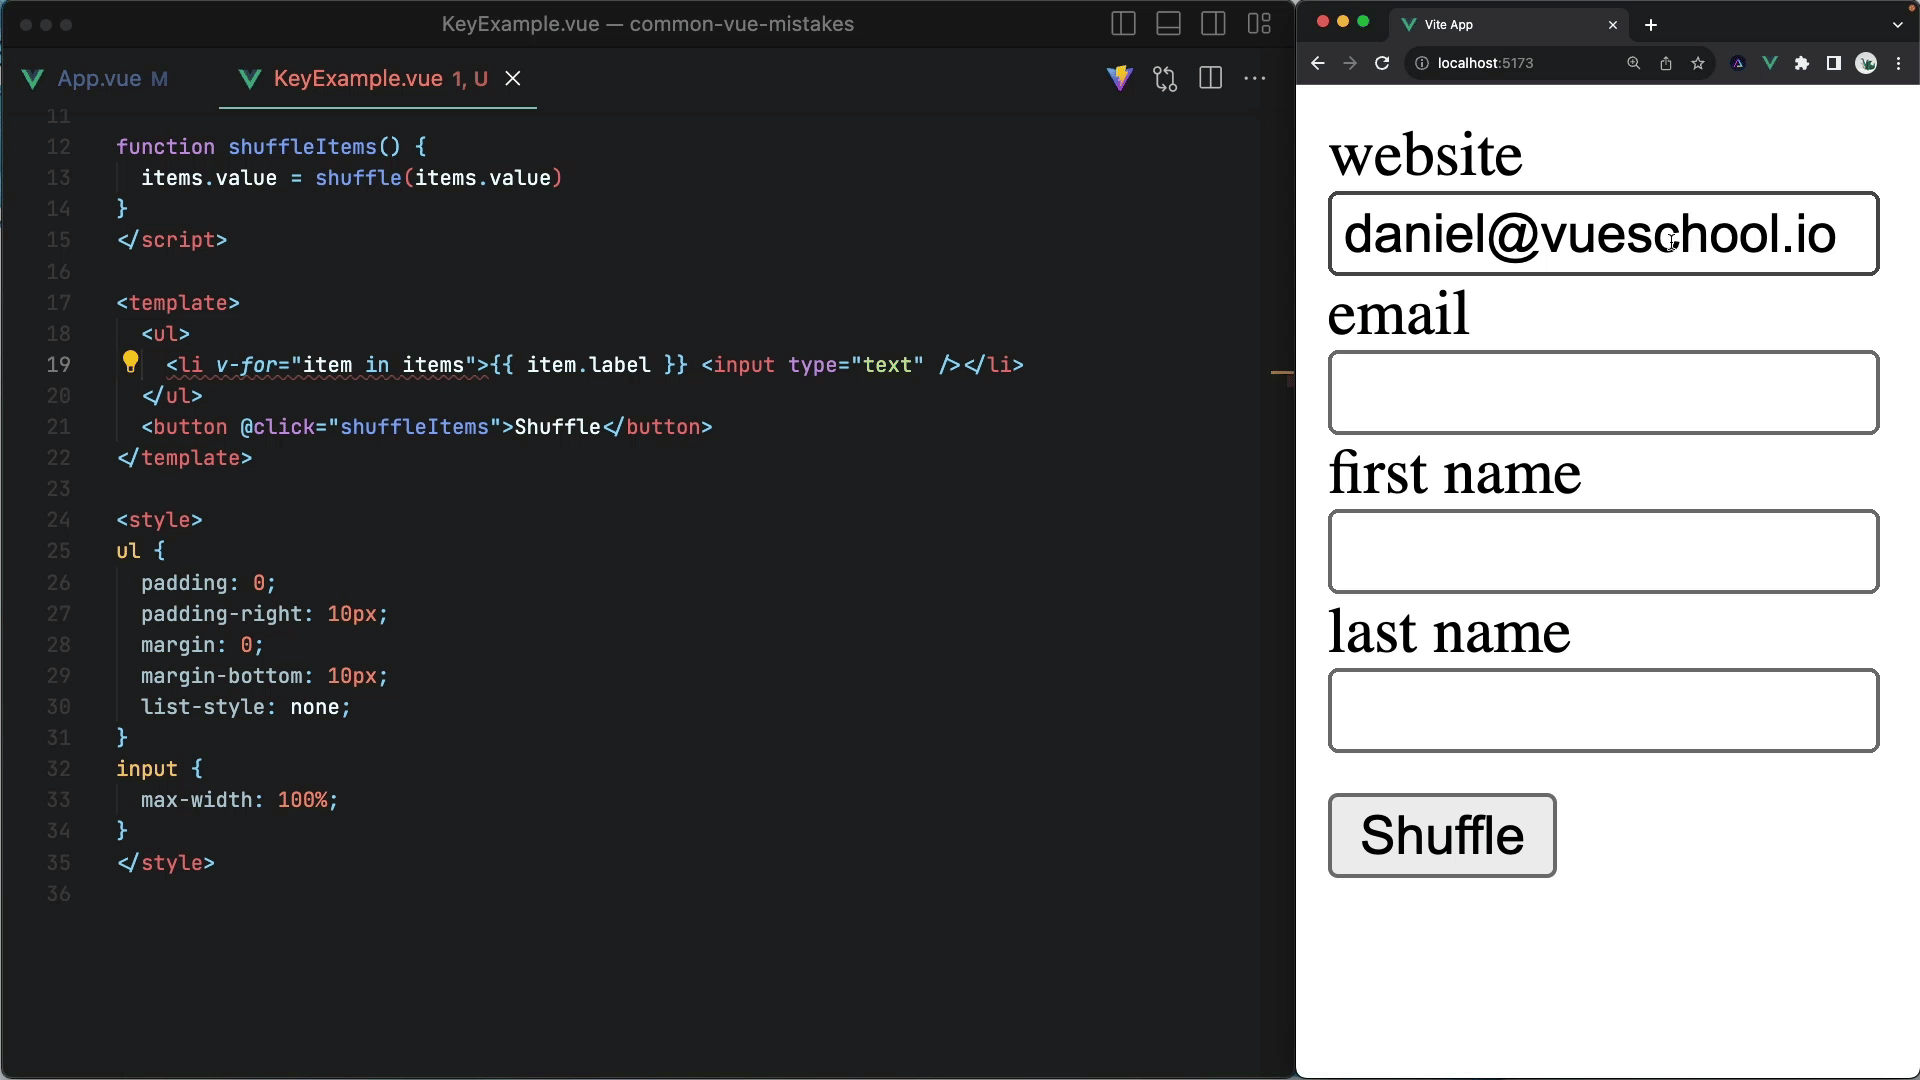Open new browser tab
1920x1080 pixels.
click(x=1651, y=25)
